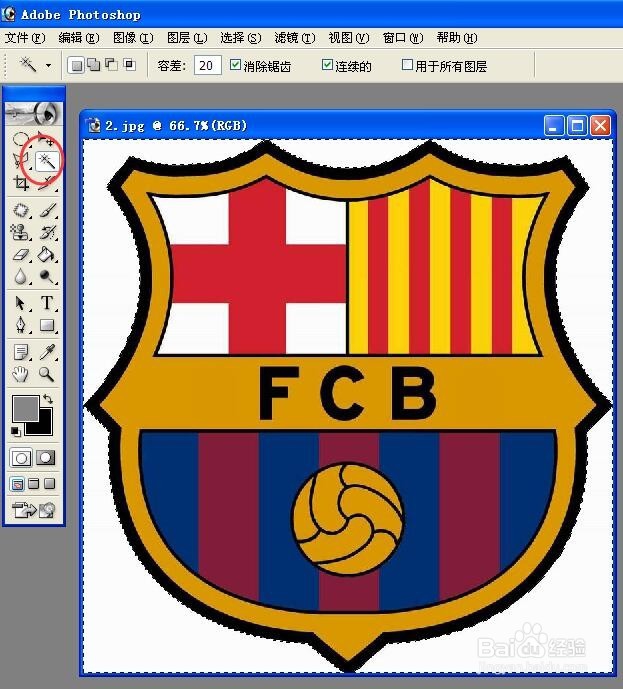The image size is (623, 689).
Task: Select the Rectangle shape tool
Action: tap(47, 326)
